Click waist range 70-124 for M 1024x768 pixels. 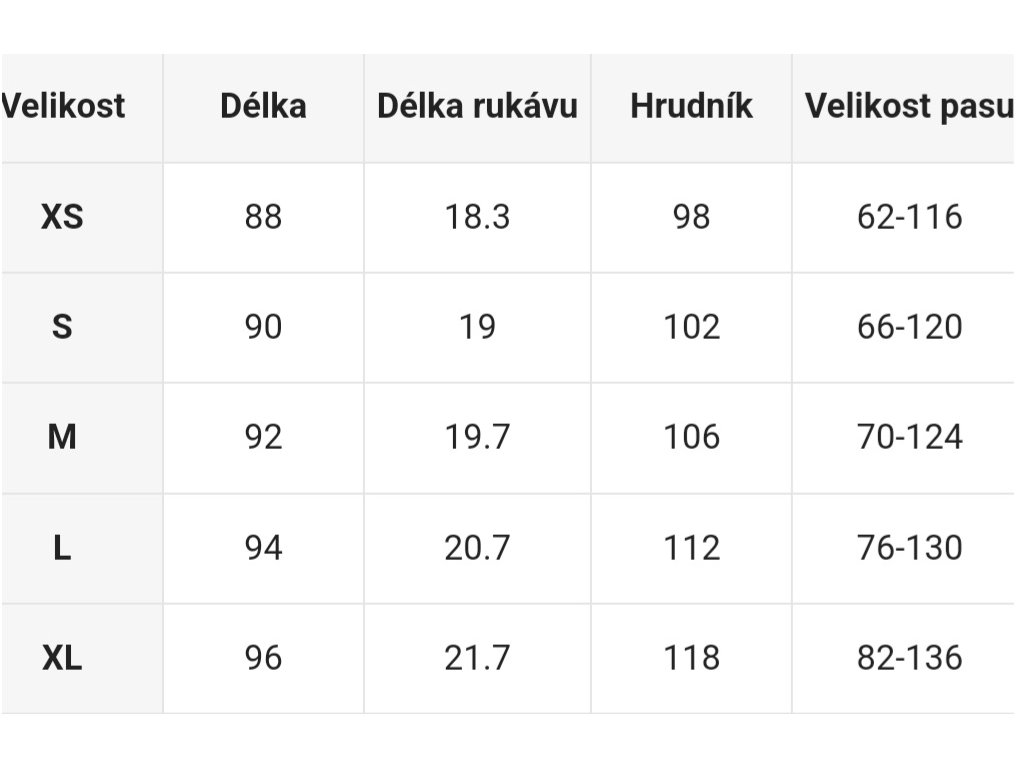(x=909, y=437)
